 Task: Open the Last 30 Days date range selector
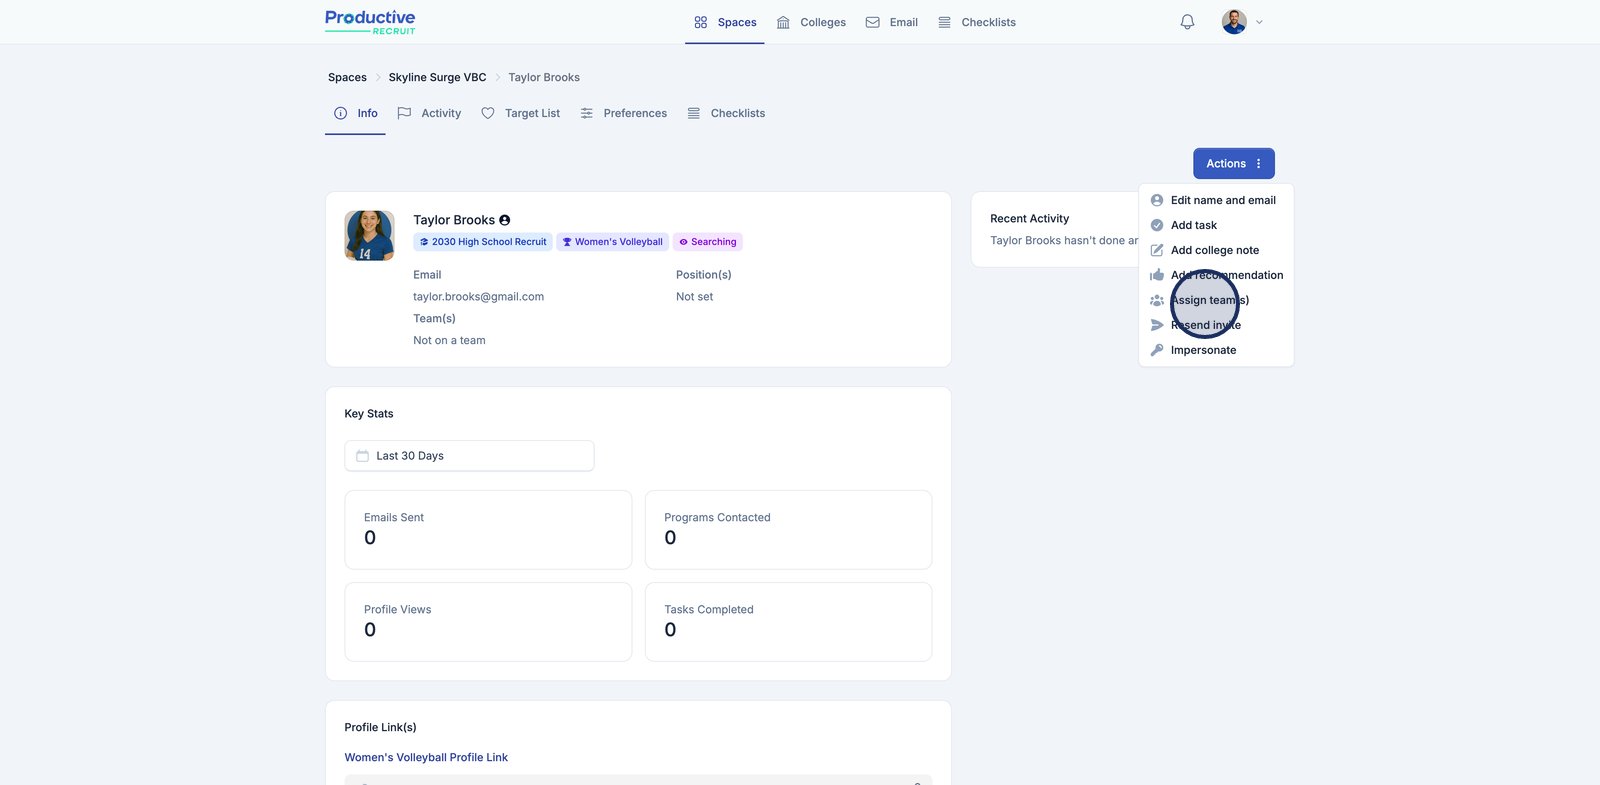pos(469,456)
